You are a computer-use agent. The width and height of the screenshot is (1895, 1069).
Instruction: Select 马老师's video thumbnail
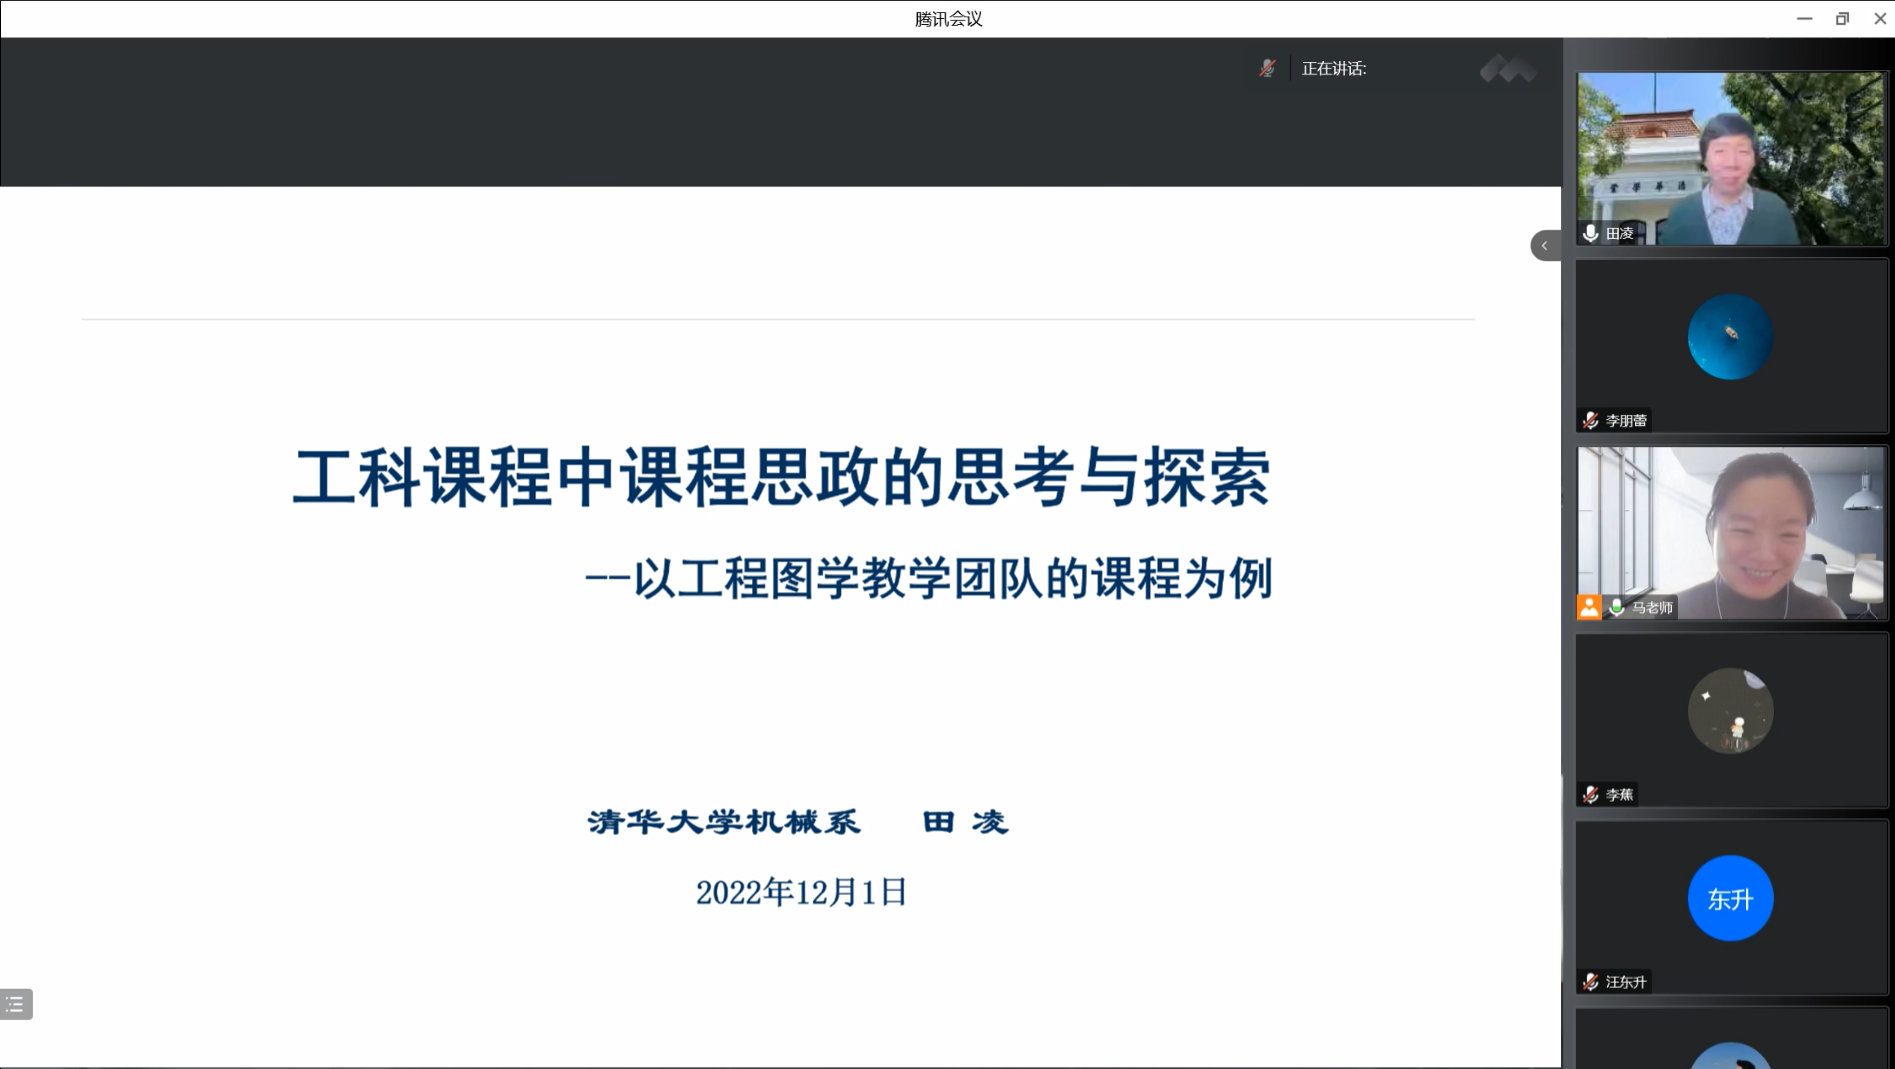point(1731,533)
